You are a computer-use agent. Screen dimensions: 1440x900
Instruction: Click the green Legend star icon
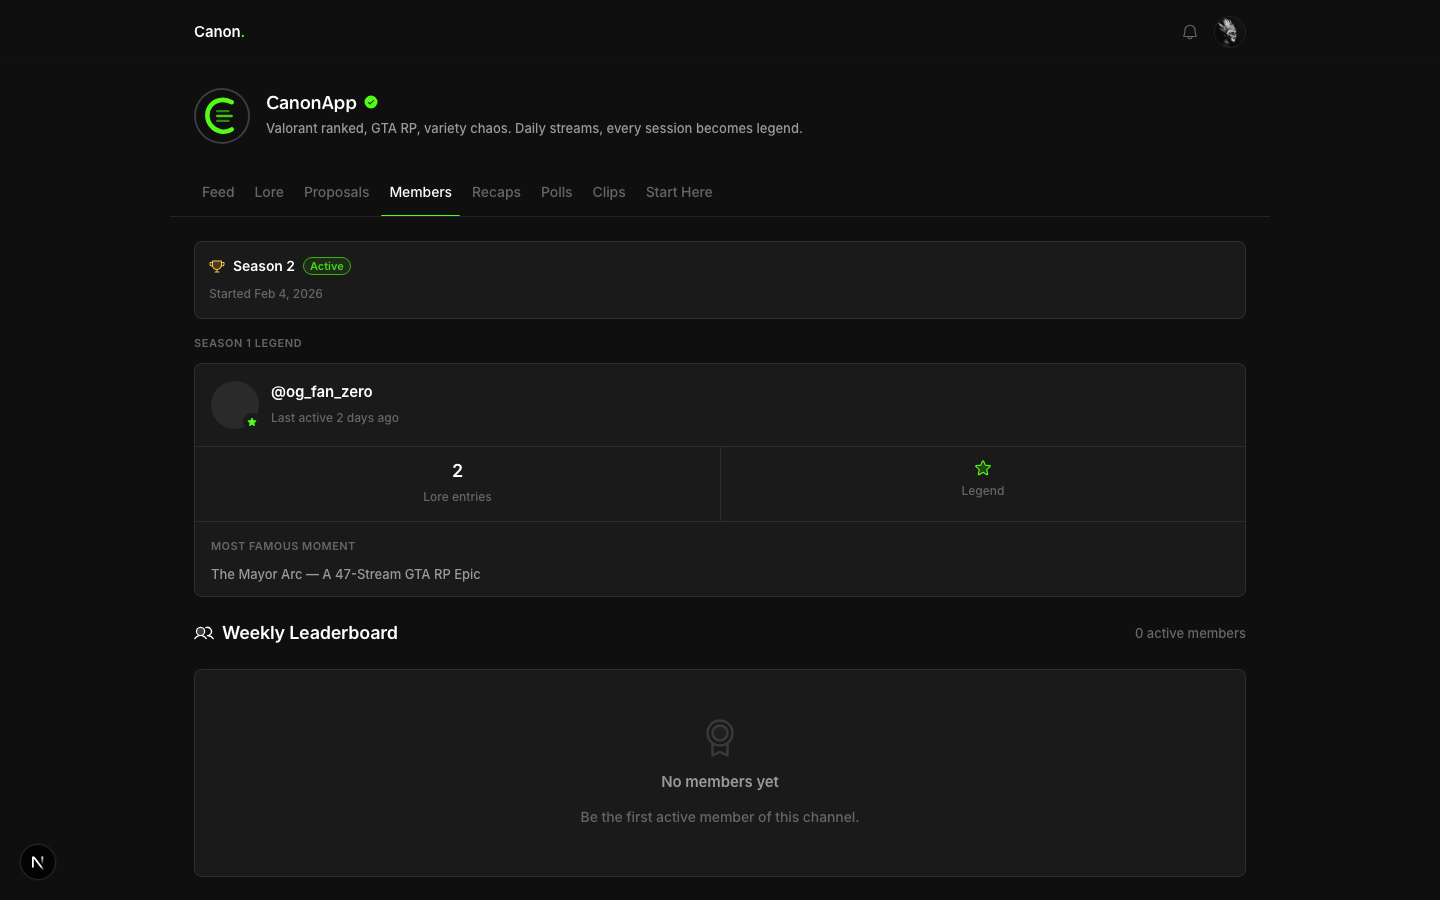(x=982, y=468)
